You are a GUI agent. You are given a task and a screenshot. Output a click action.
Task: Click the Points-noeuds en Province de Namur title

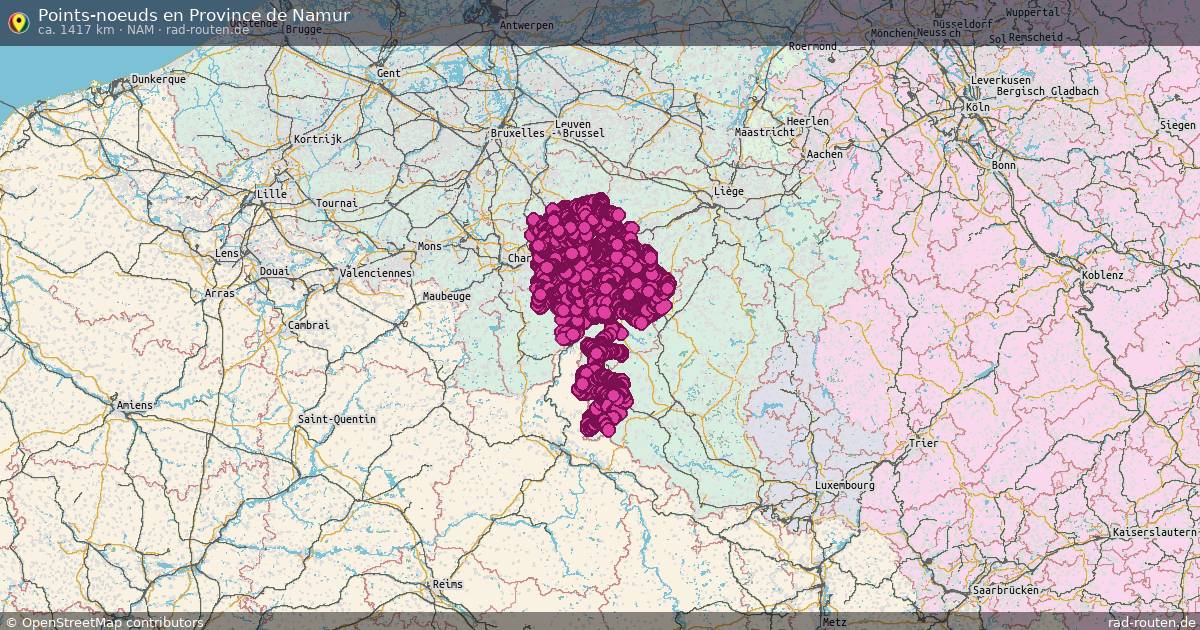[196, 15]
